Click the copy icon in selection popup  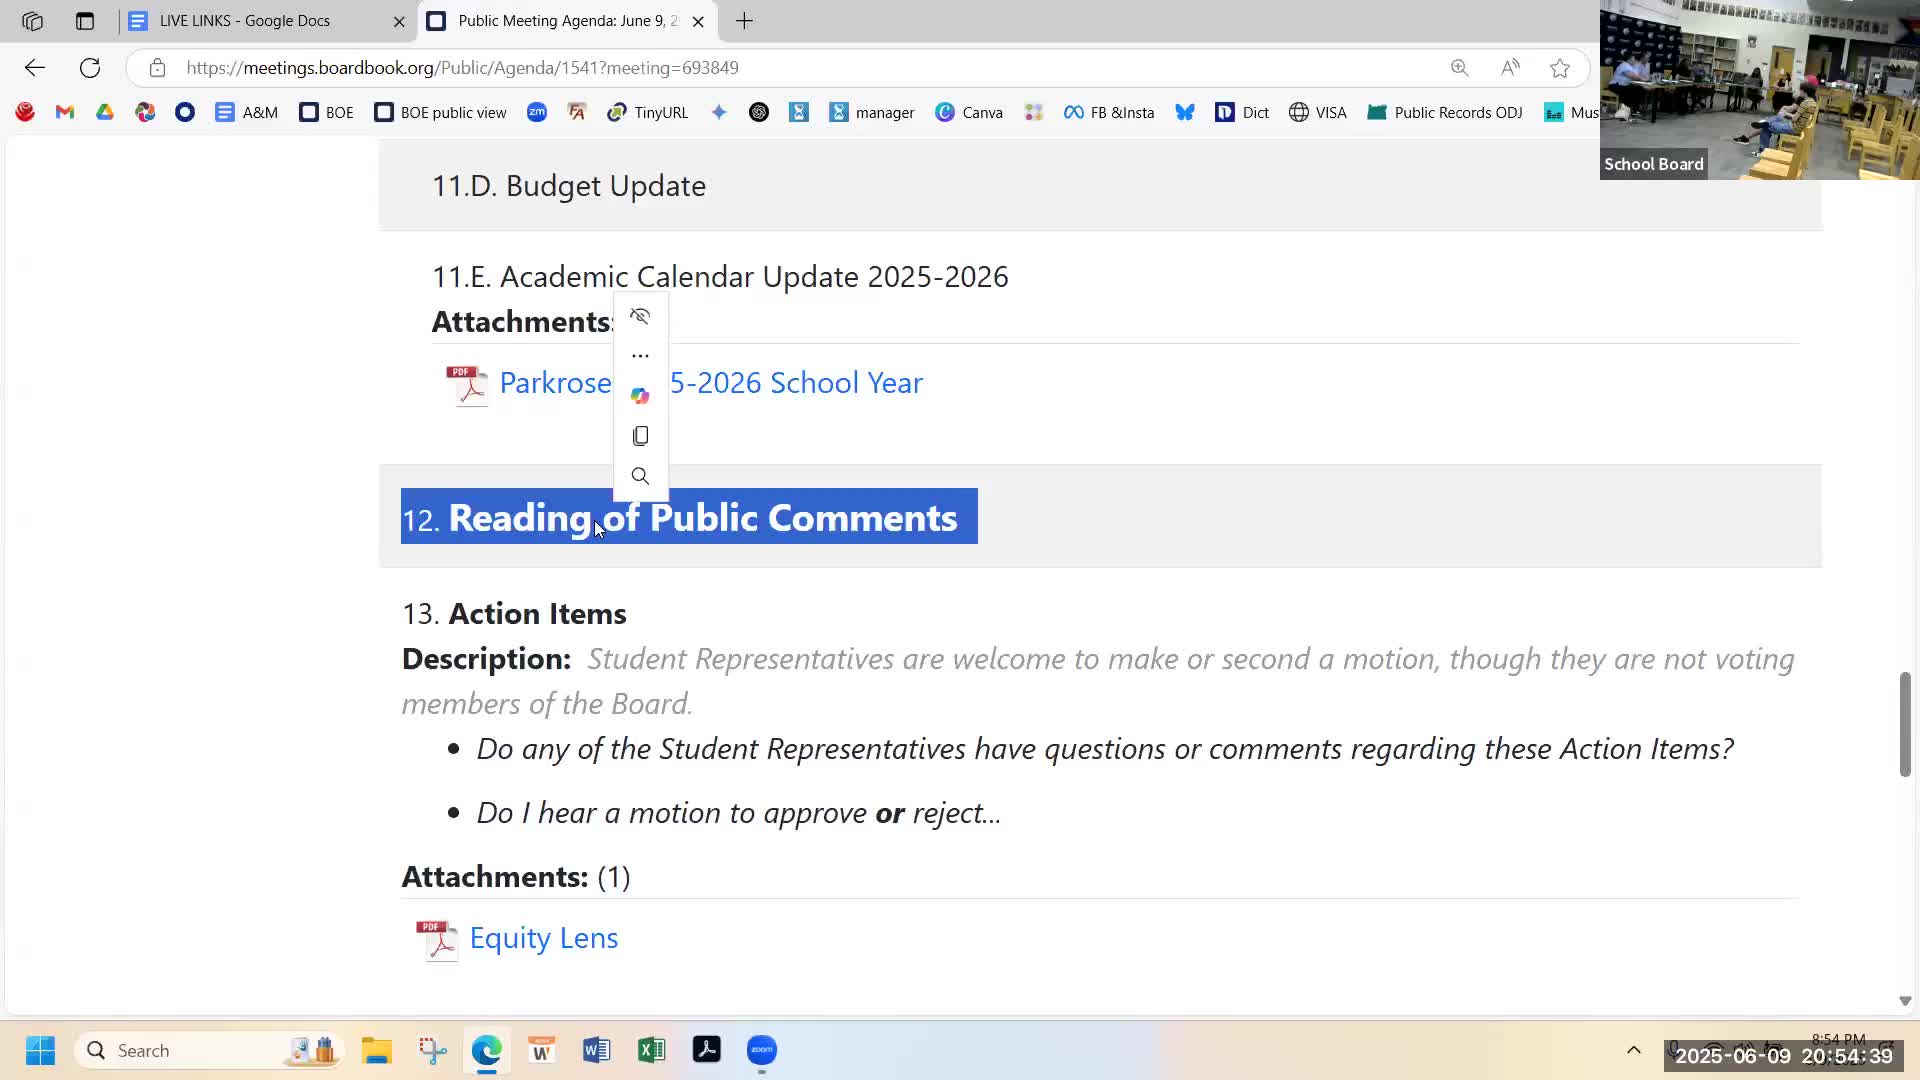[x=640, y=436]
